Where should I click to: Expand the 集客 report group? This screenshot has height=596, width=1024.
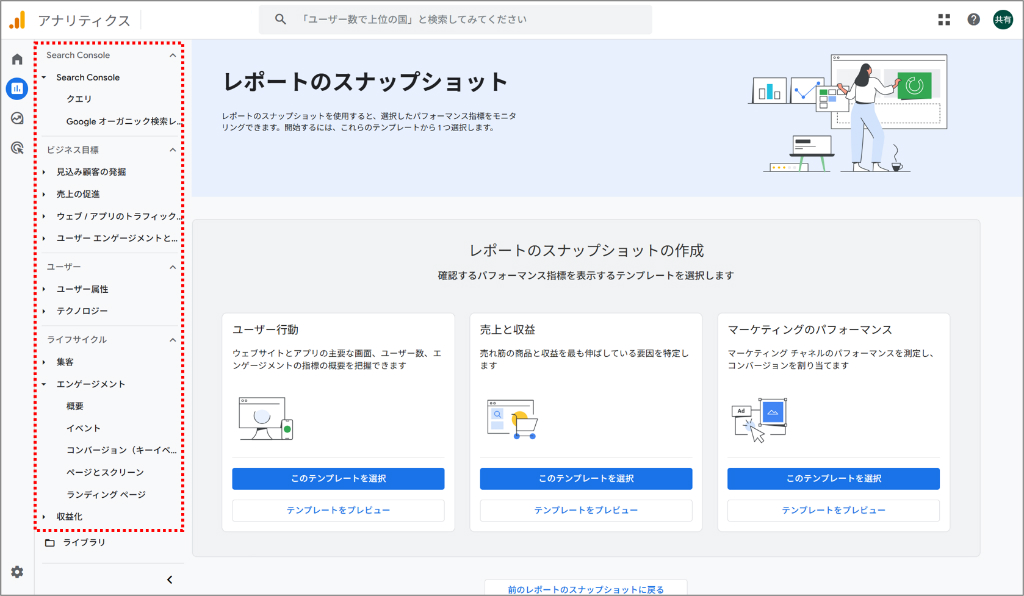click(x=42, y=361)
